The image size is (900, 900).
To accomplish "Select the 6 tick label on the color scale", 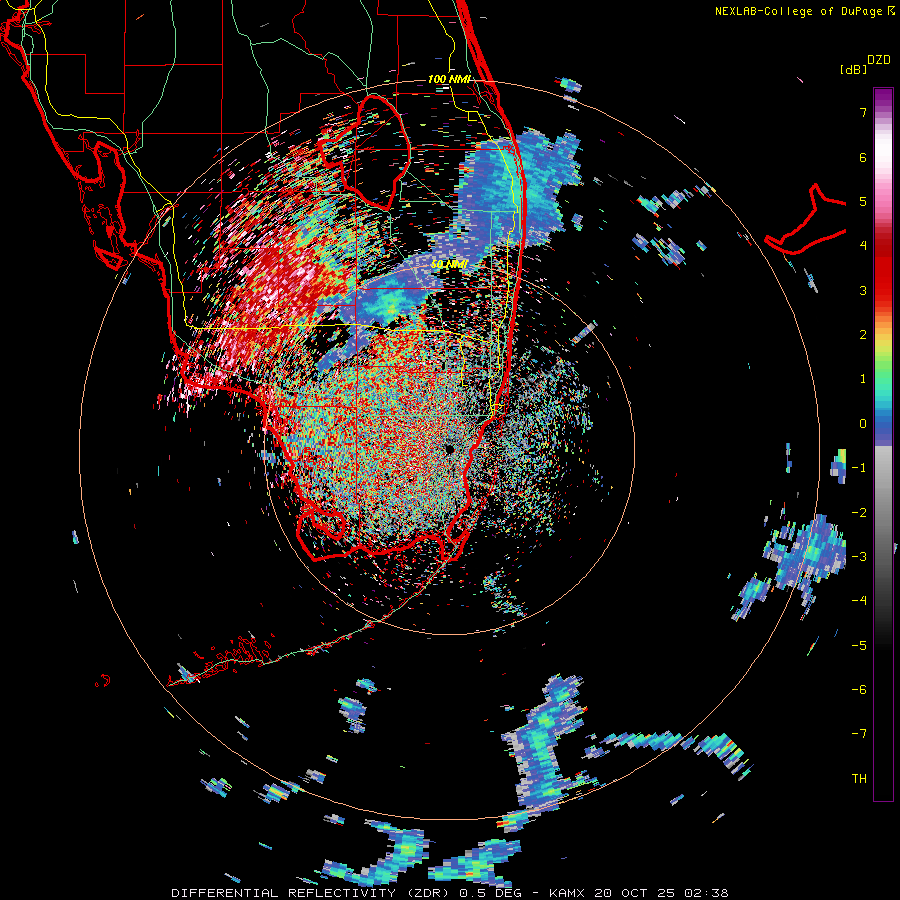I will 863,157.
